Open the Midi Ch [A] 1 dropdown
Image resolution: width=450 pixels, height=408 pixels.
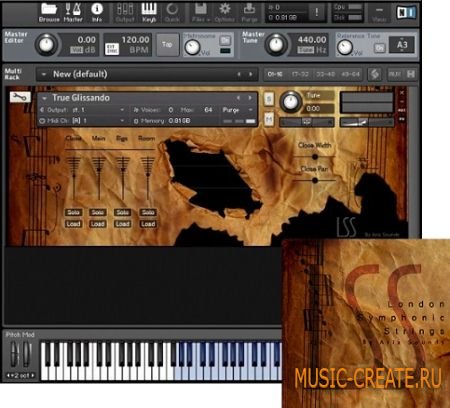[82, 121]
